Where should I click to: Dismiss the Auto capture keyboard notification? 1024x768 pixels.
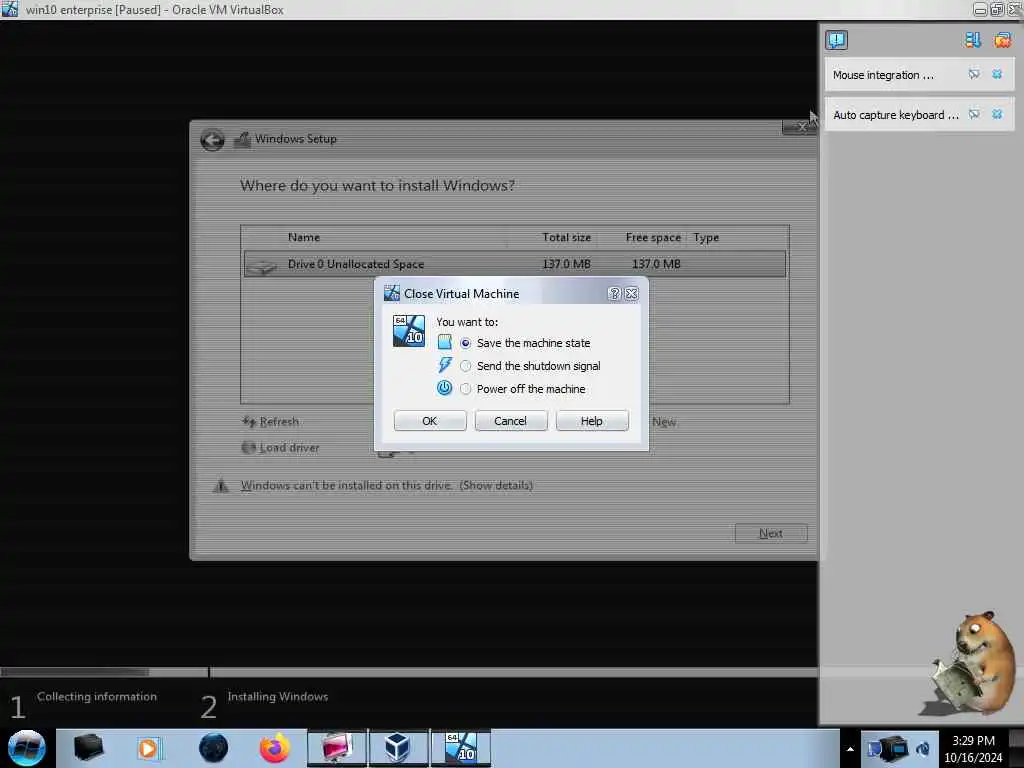(x=997, y=114)
